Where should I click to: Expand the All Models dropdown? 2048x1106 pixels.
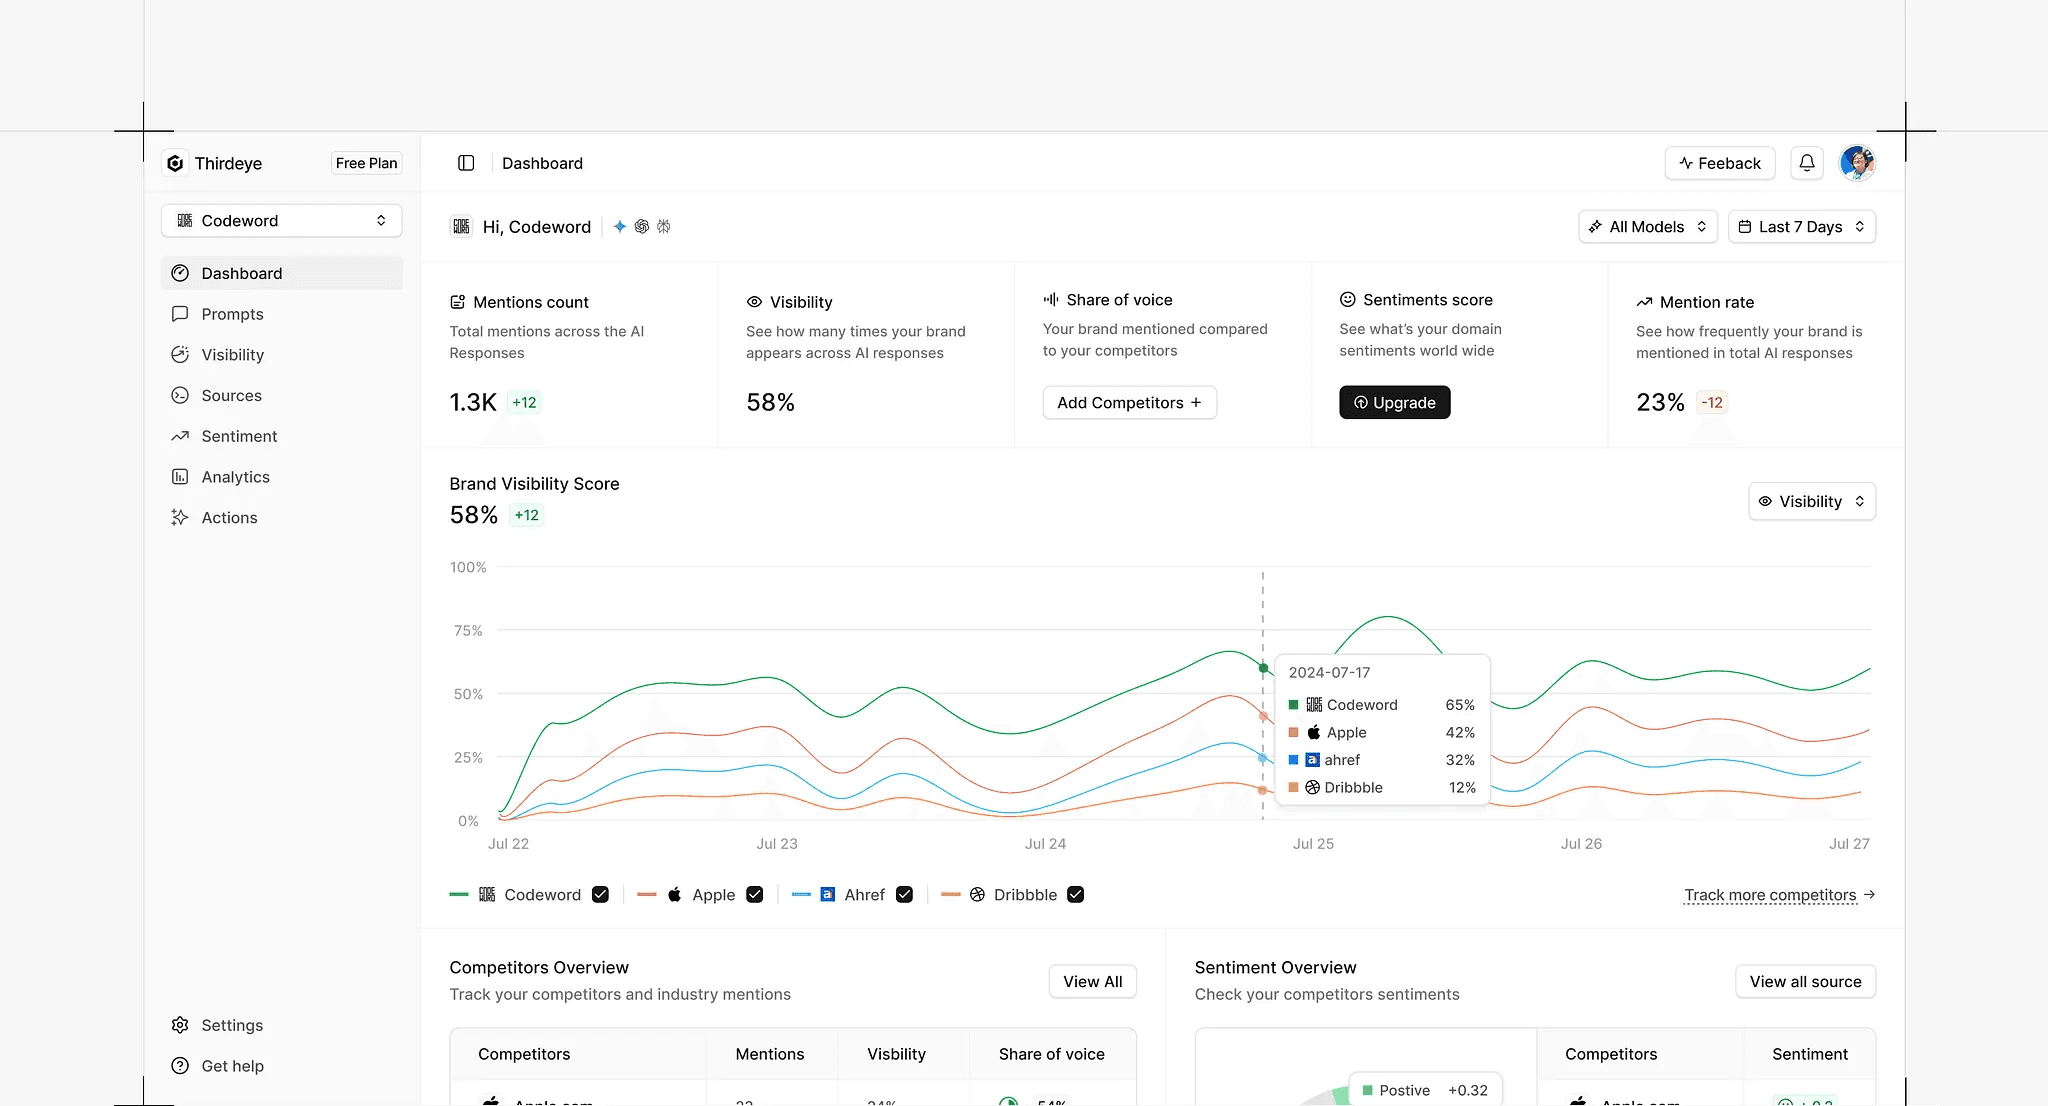coord(1647,227)
